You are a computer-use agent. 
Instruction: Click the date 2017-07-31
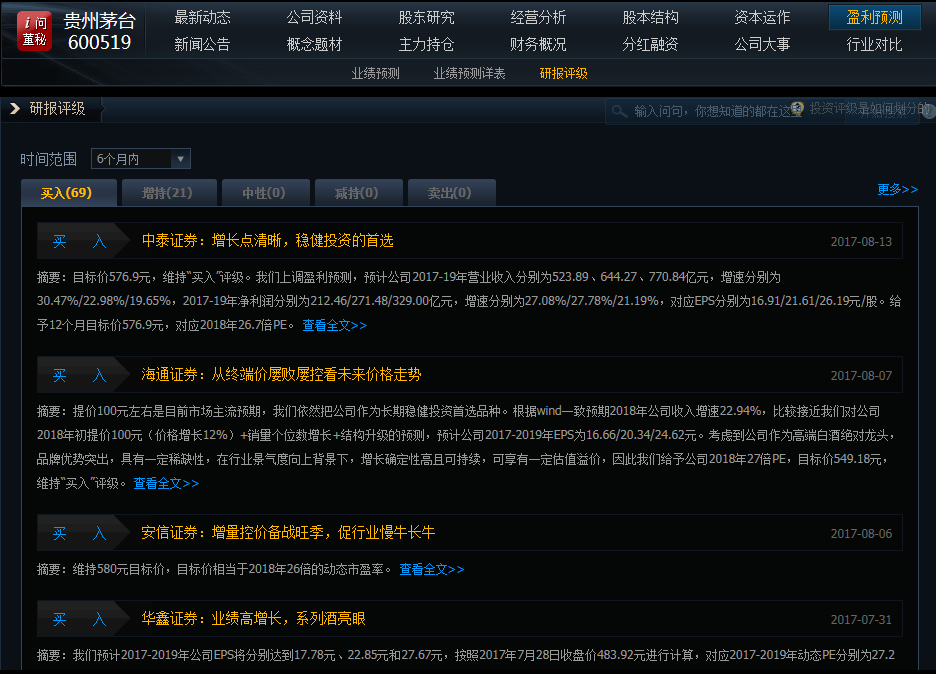coord(861,620)
